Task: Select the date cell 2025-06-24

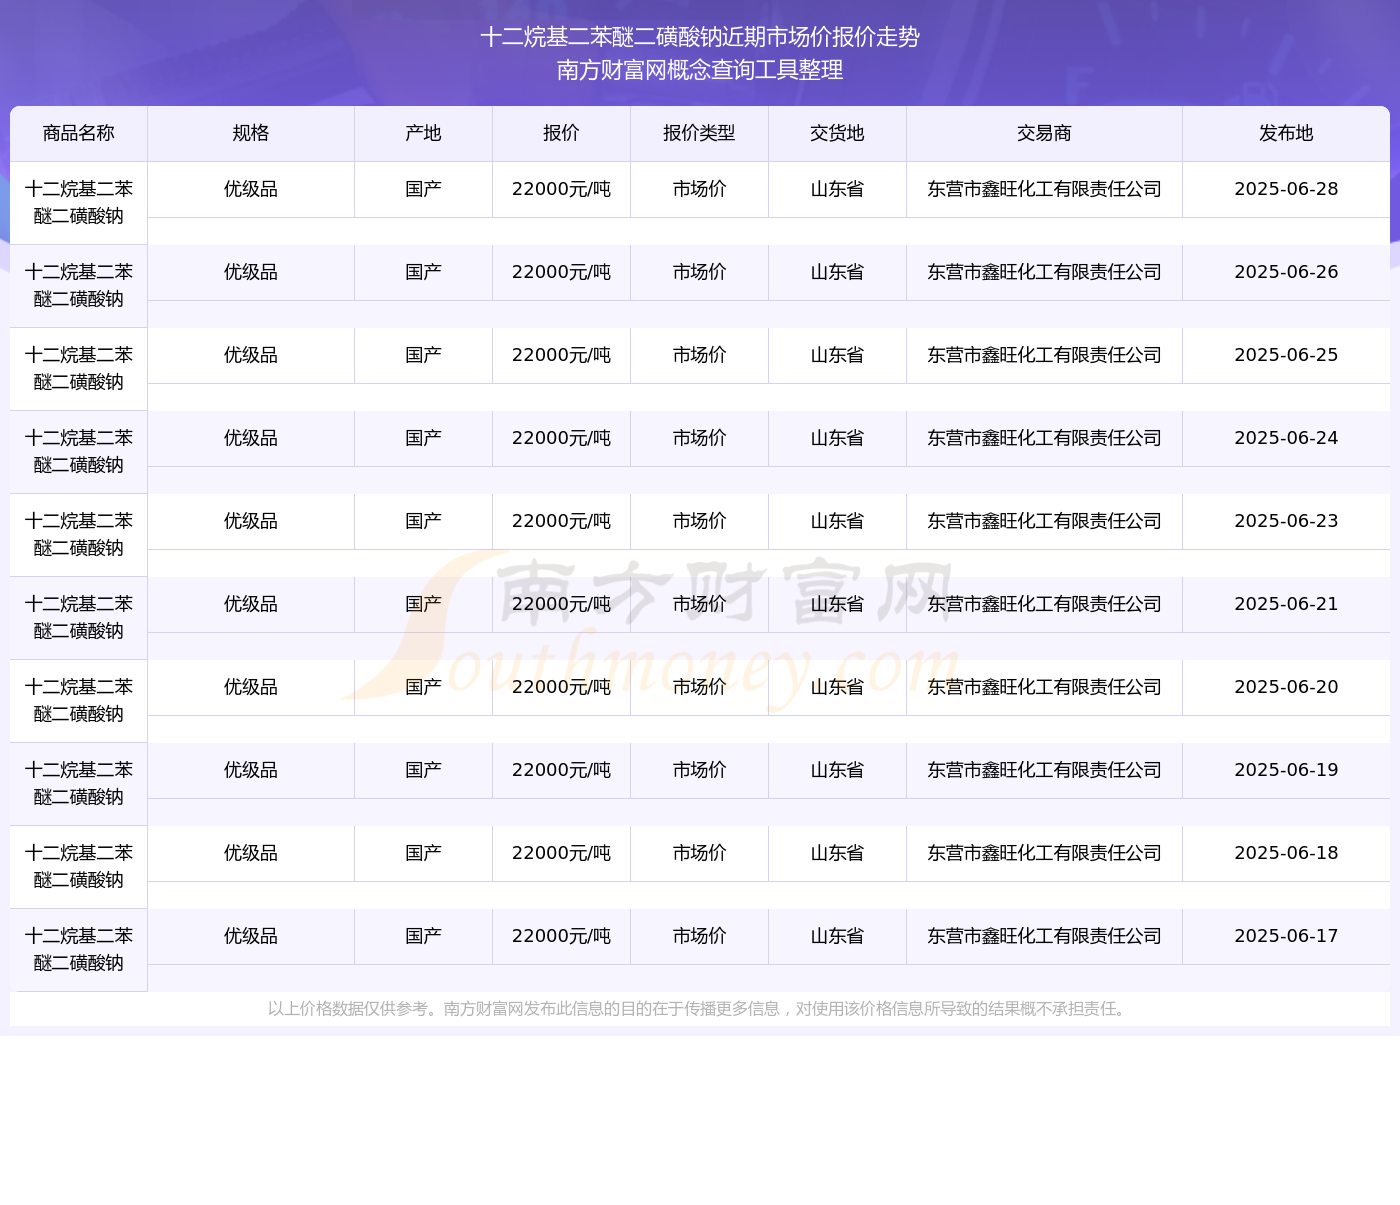Action: click(1286, 438)
